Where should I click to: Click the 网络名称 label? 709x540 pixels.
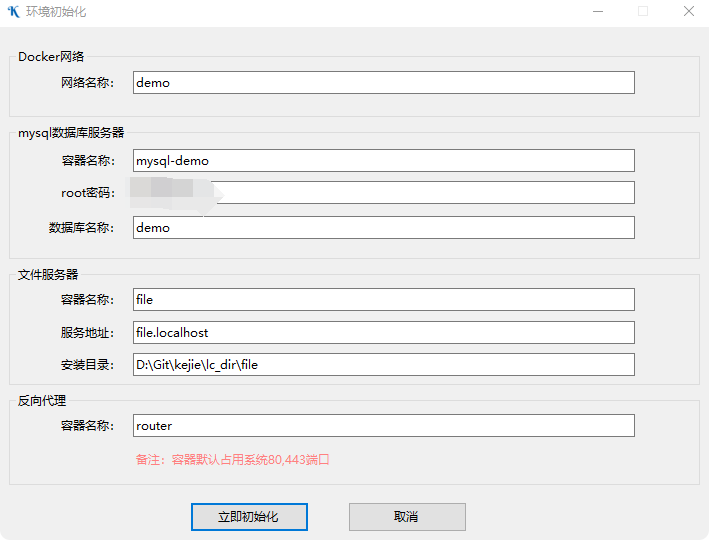pos(88,83)
